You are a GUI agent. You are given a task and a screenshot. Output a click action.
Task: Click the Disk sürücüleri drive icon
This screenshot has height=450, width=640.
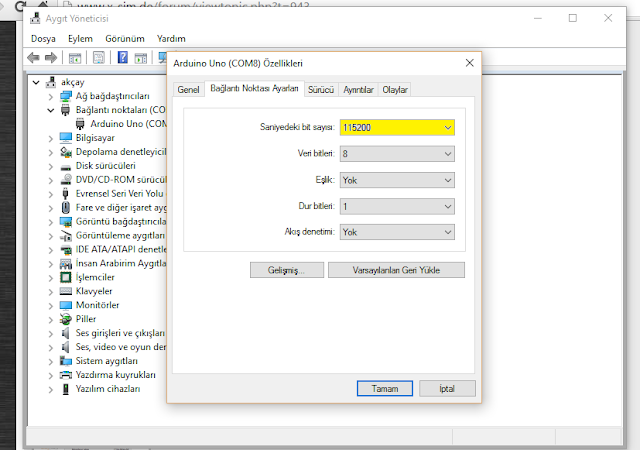tap(66, 167)
